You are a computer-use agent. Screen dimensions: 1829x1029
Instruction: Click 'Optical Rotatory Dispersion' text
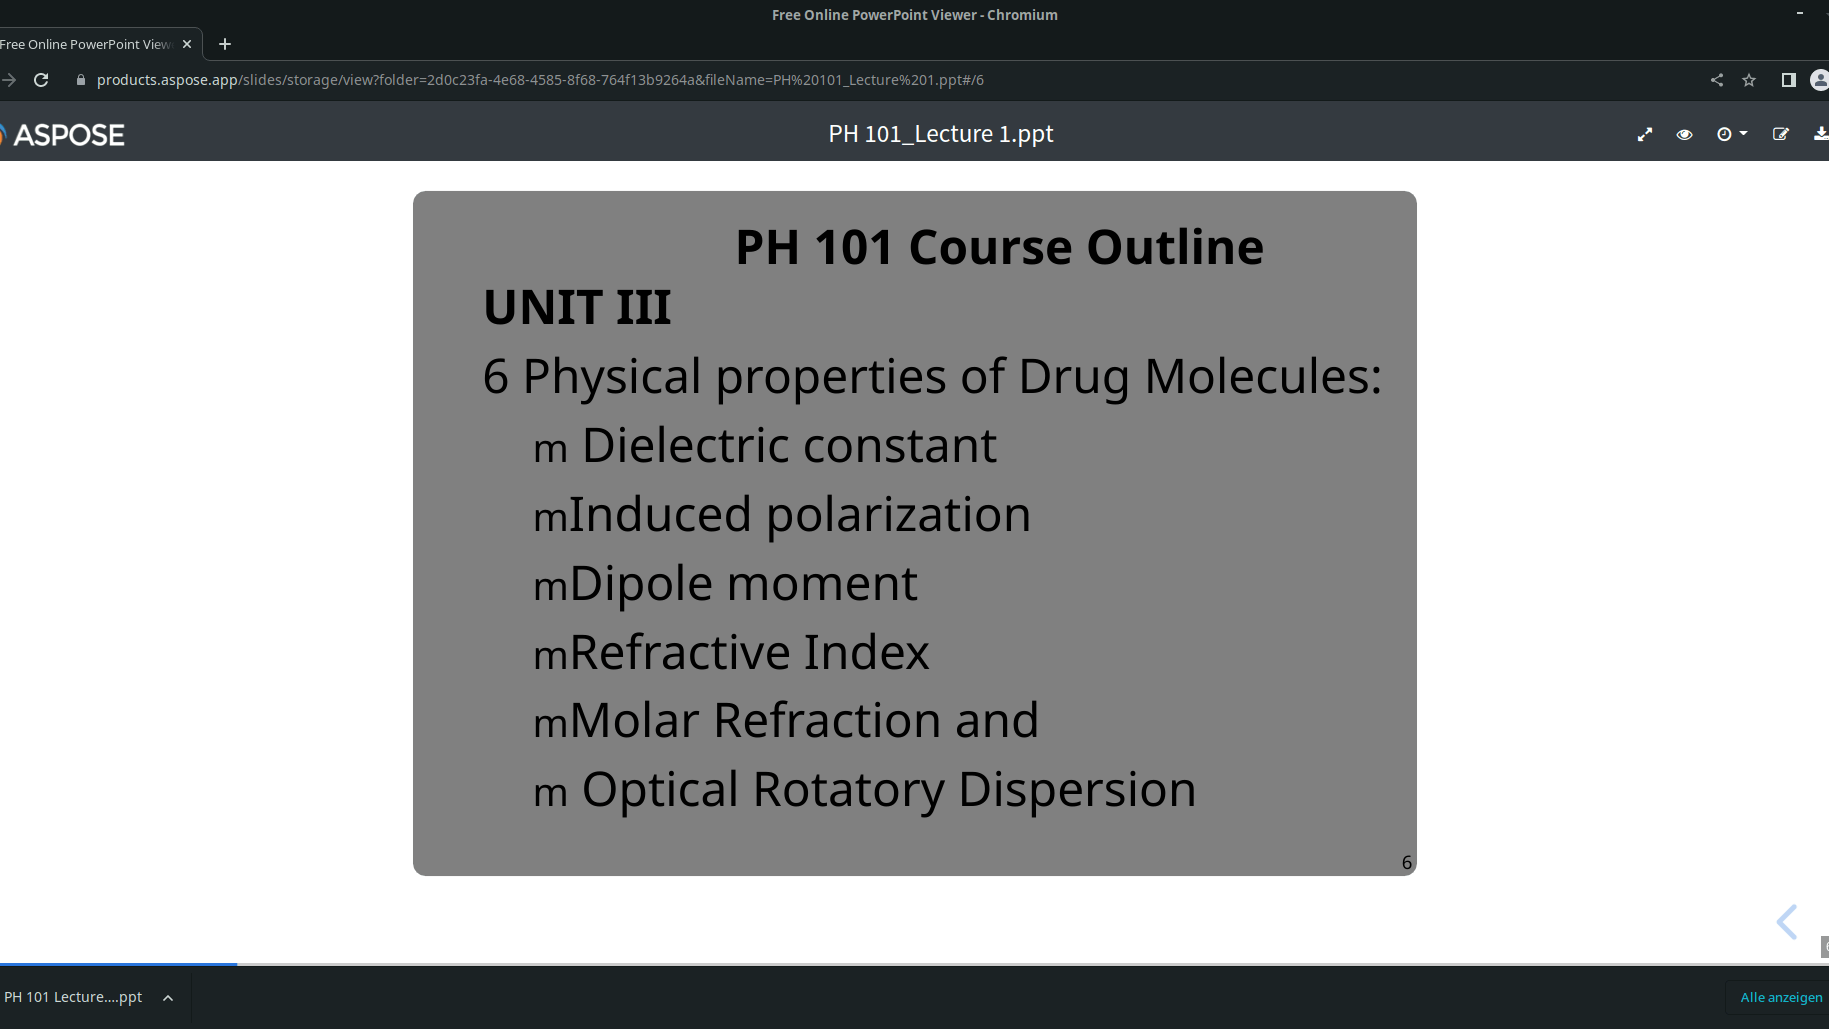click(889, 790)
